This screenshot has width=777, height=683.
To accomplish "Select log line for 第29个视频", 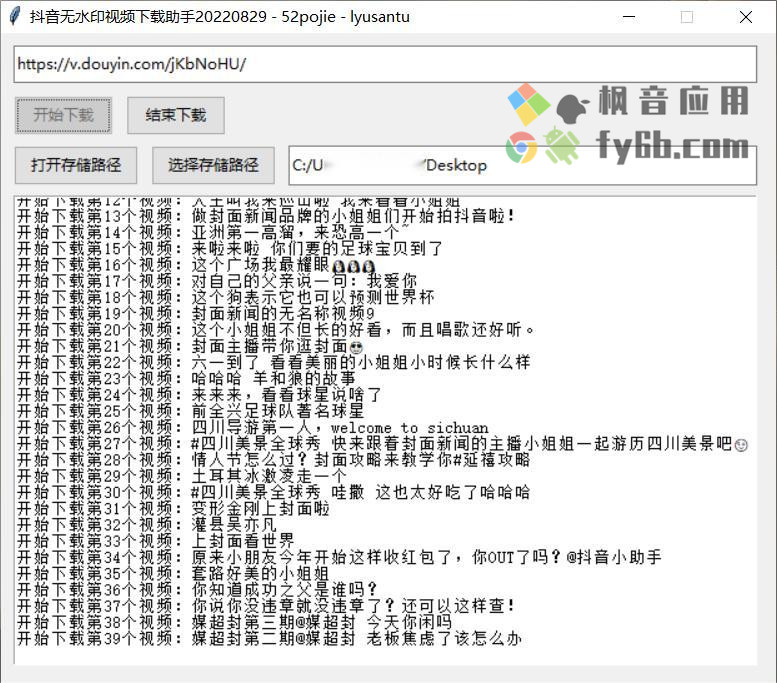I will (182, 476).
